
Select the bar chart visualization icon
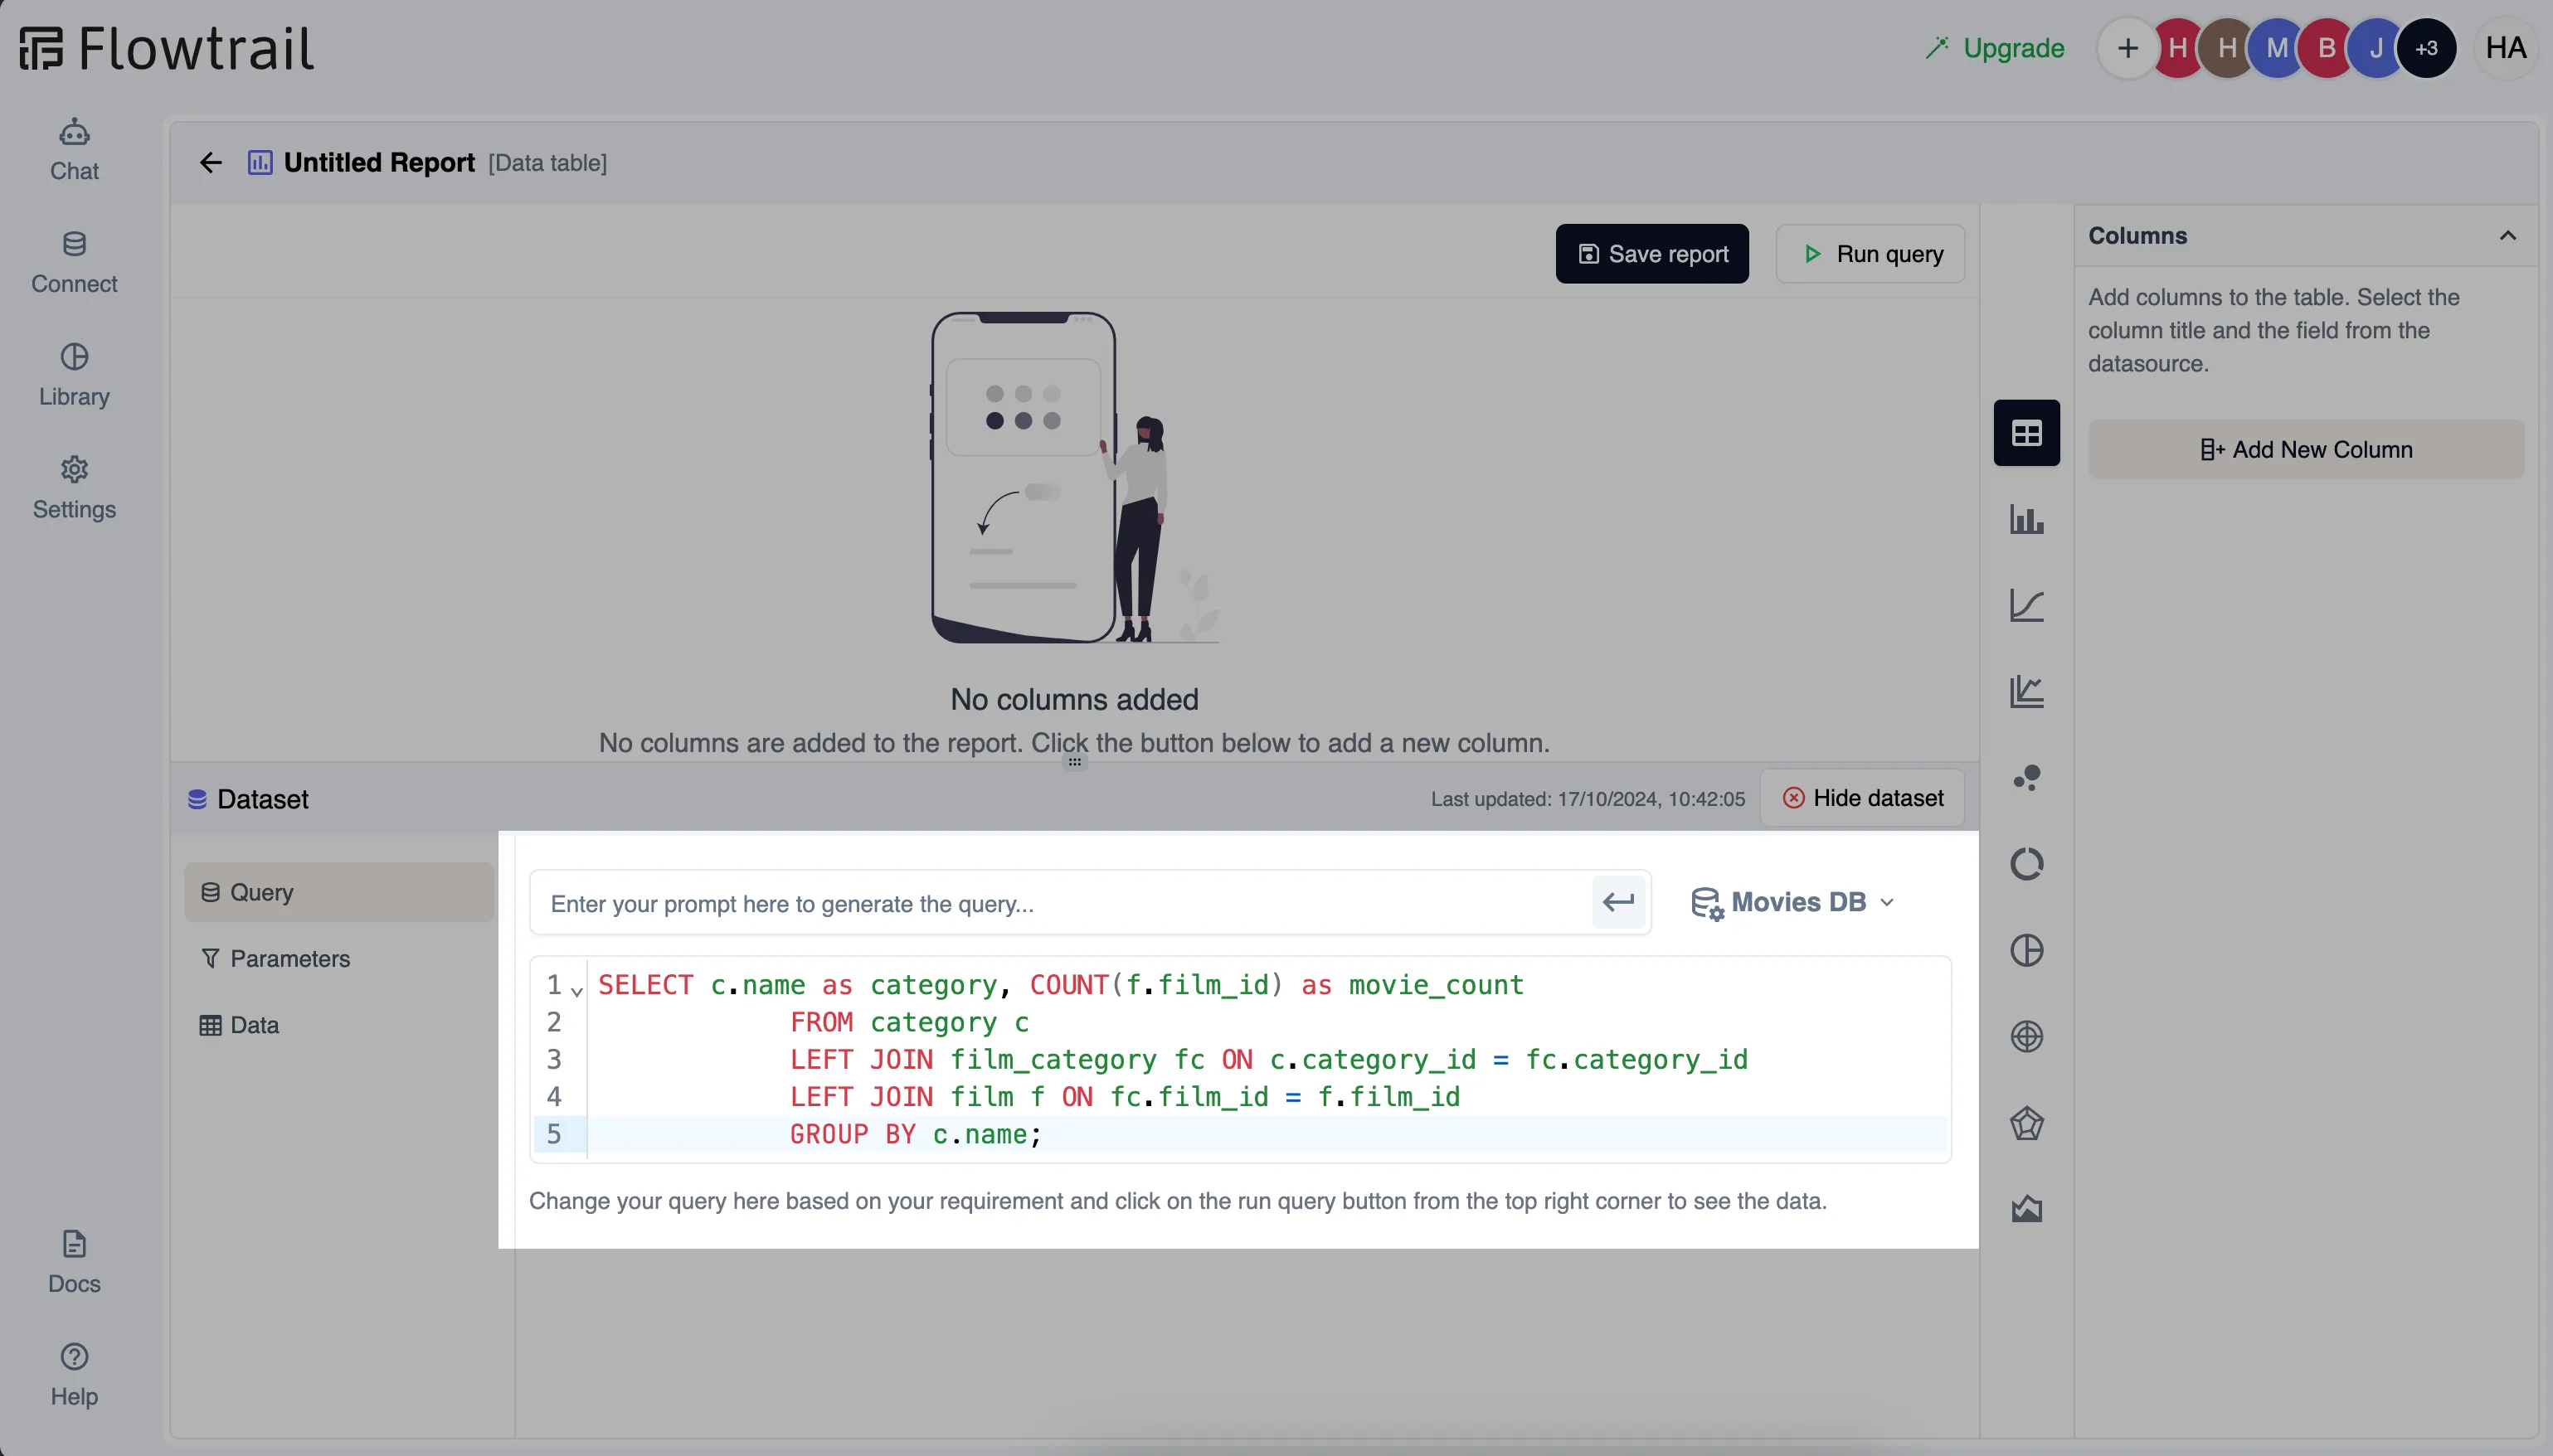click(2025, 518)
